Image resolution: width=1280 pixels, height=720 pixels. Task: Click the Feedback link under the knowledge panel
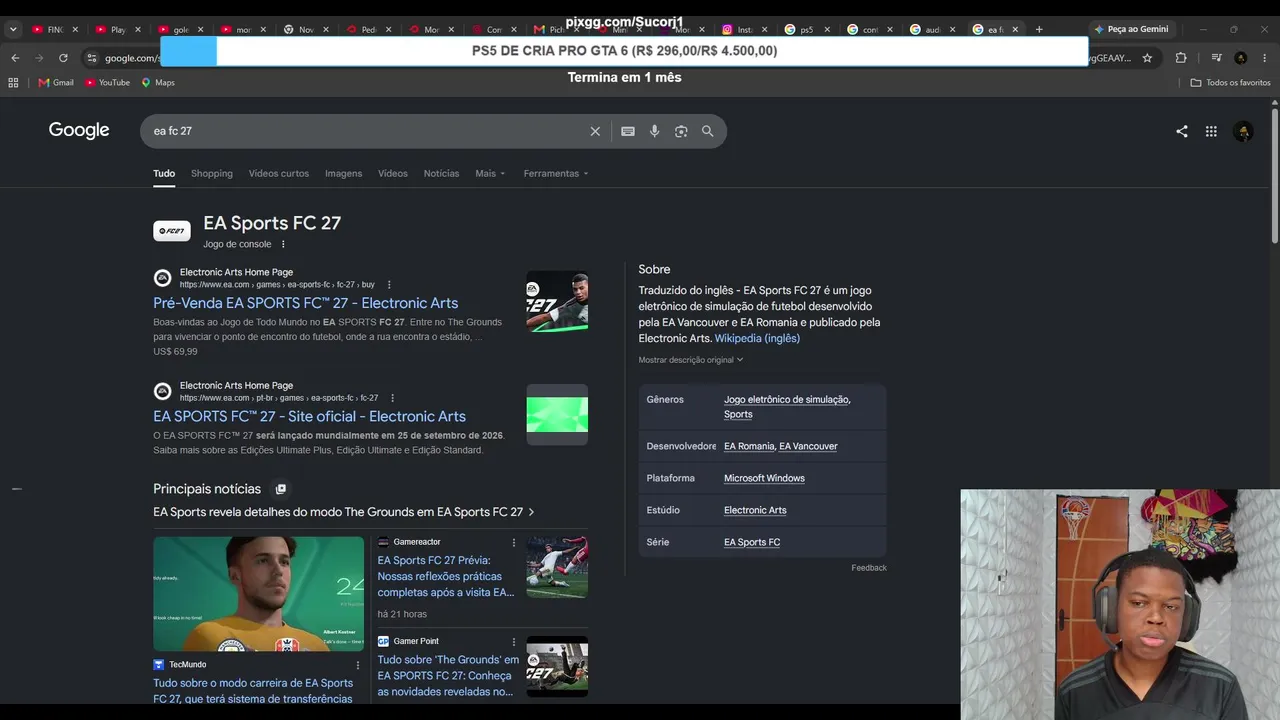(869, 568)
